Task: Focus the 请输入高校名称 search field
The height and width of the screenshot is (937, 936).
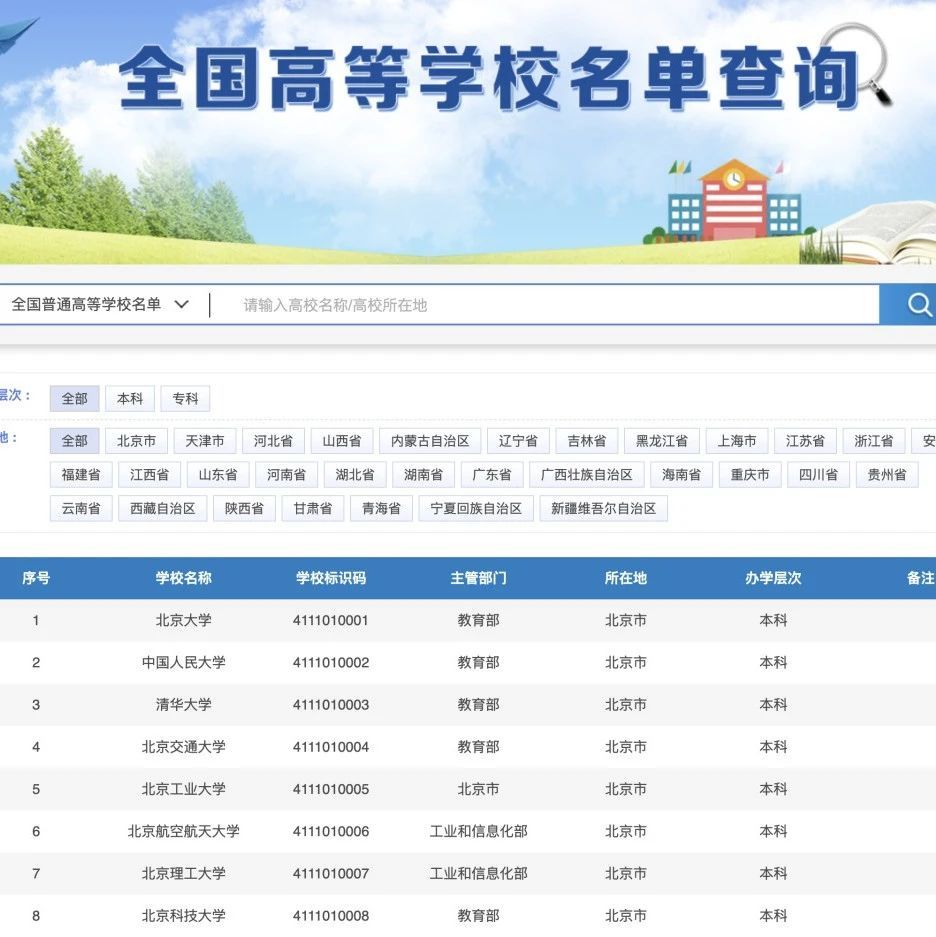Action: (x=544, y=305)
